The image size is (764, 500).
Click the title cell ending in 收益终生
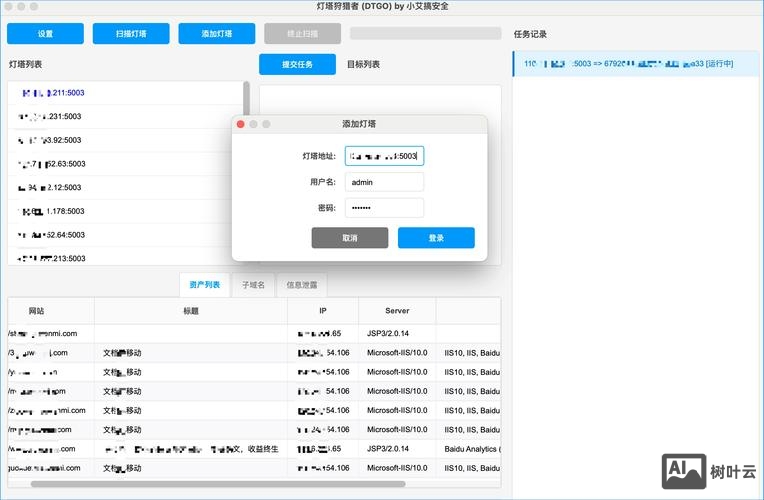(x=191, y=449)
